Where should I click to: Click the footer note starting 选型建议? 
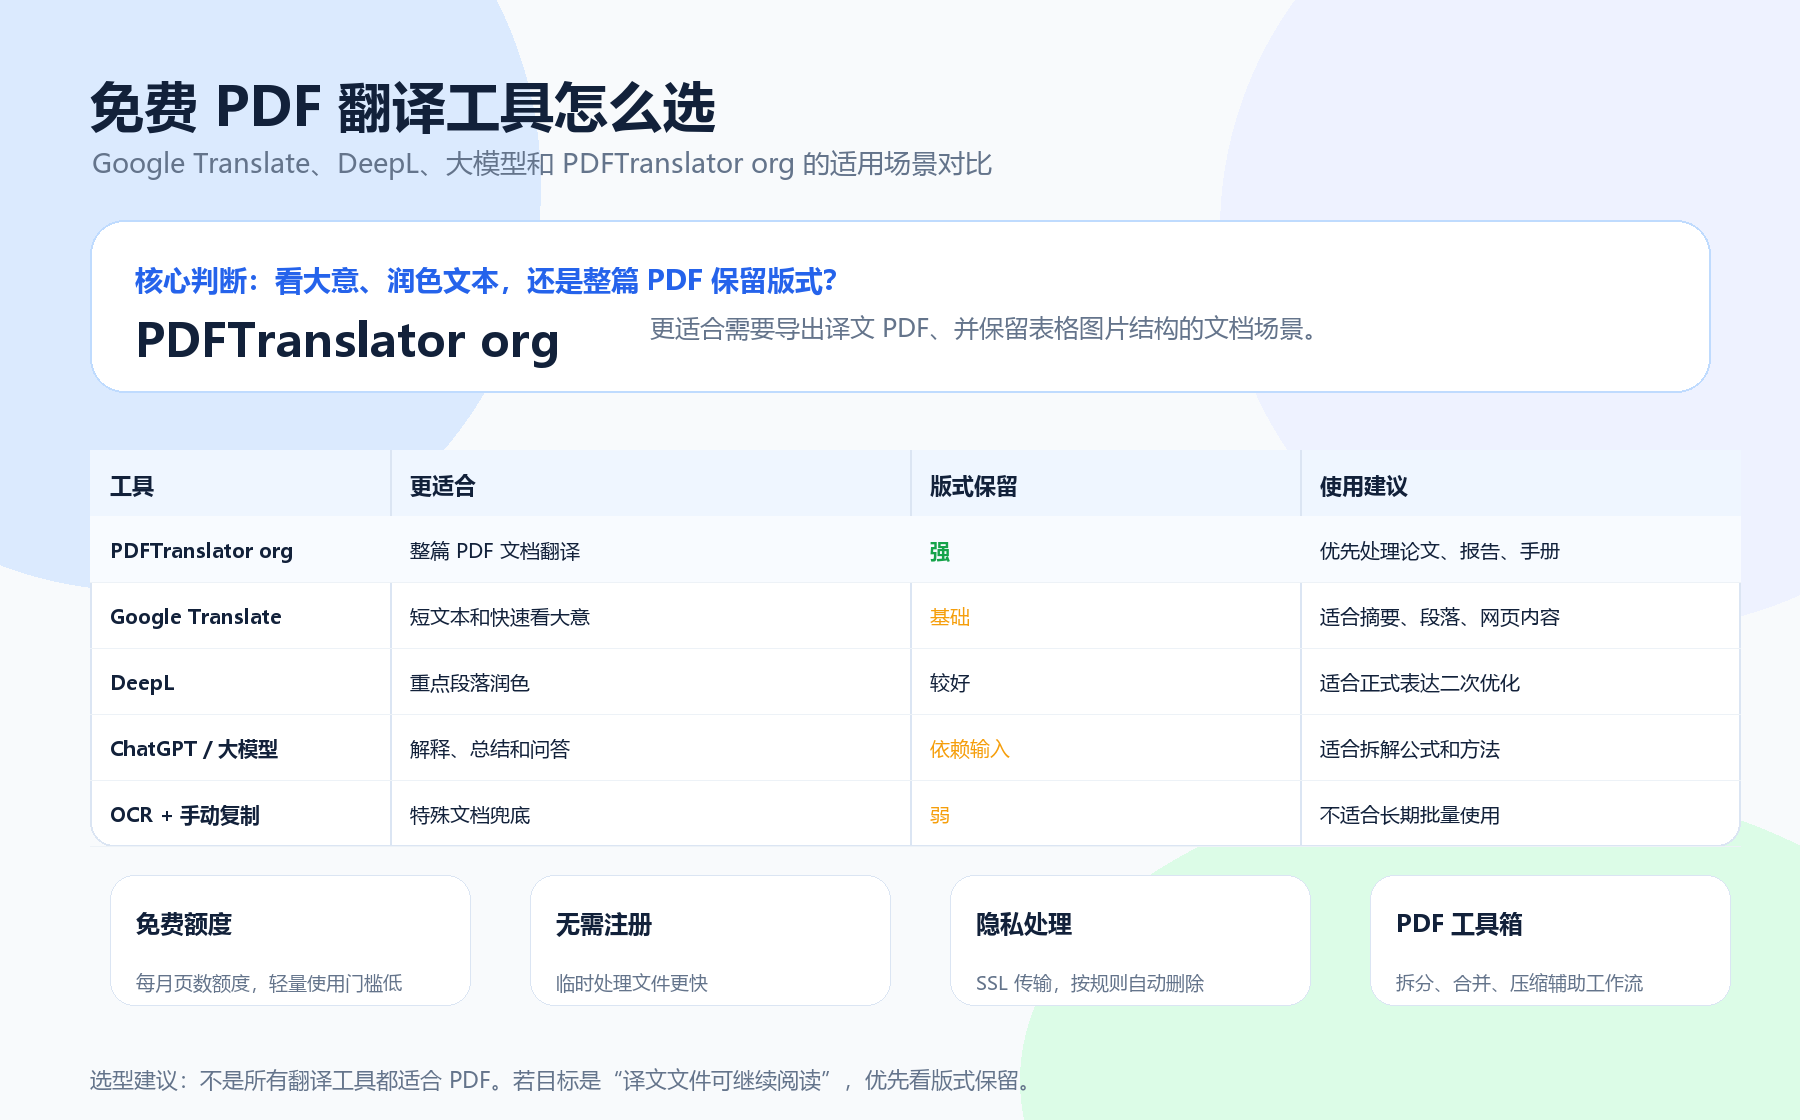coord(562,1081)
